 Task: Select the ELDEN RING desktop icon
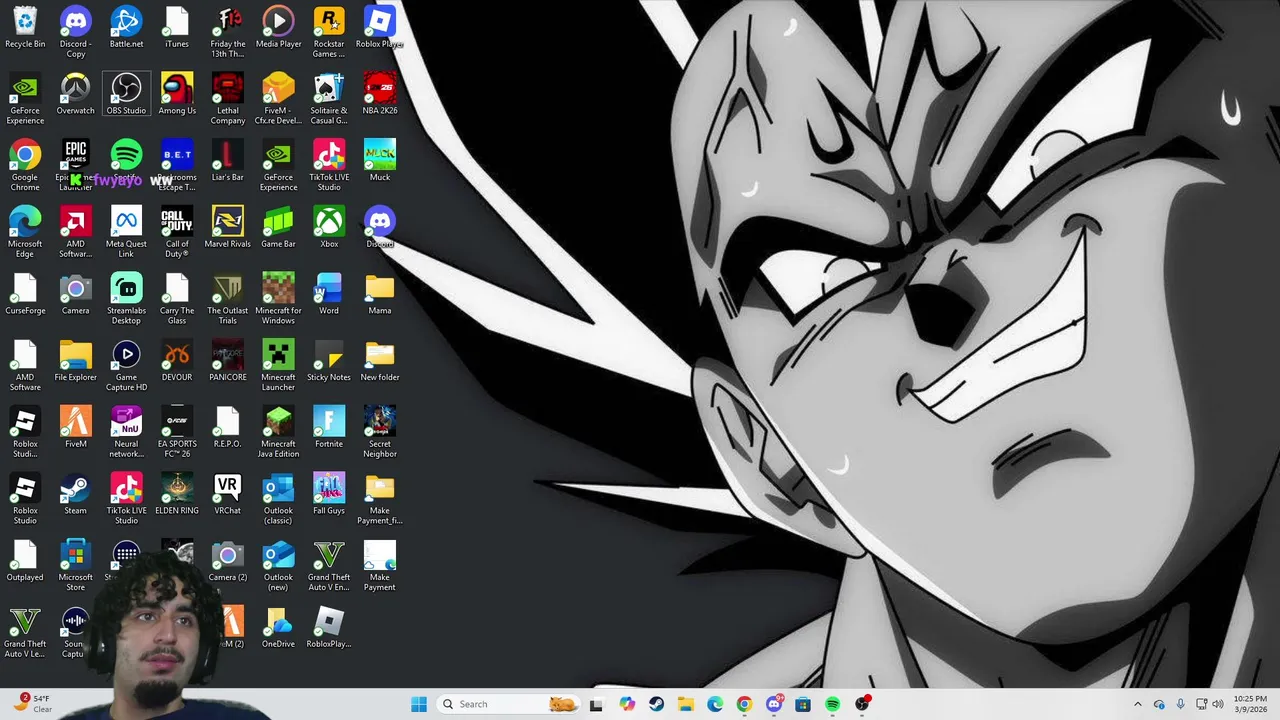pyautogui.click(x=177, y=495)
